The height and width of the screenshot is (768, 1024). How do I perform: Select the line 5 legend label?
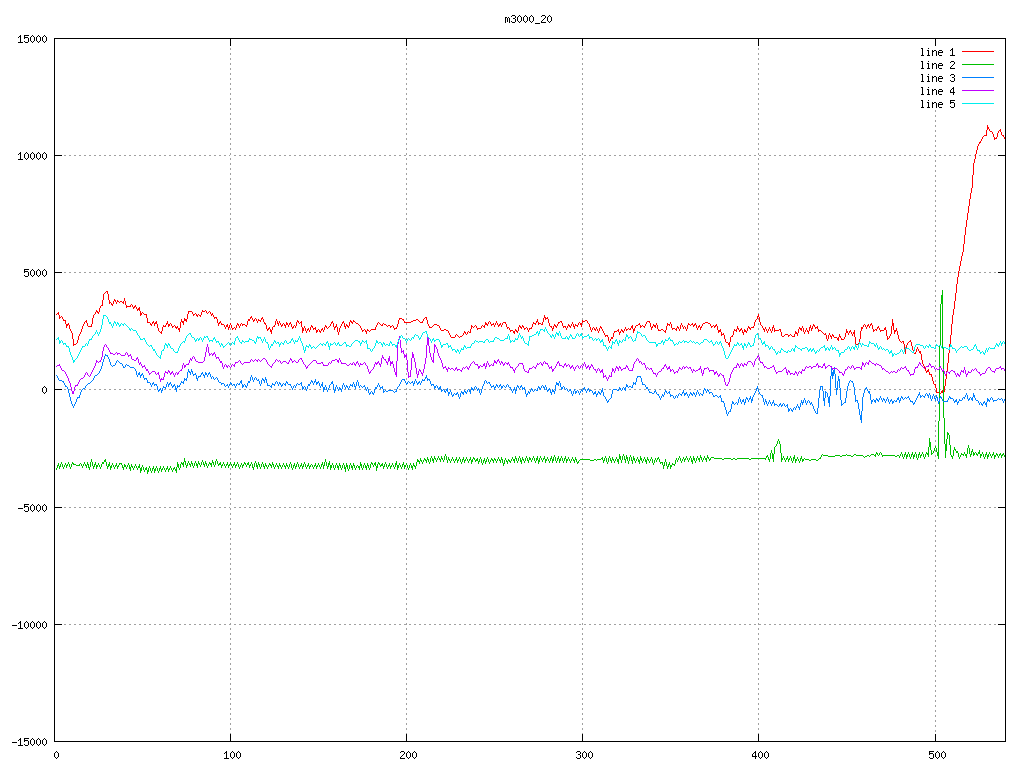938,104
